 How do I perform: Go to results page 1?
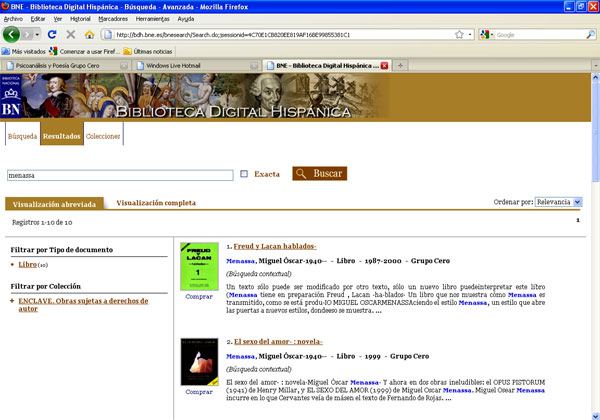click(x=578, y=220)
